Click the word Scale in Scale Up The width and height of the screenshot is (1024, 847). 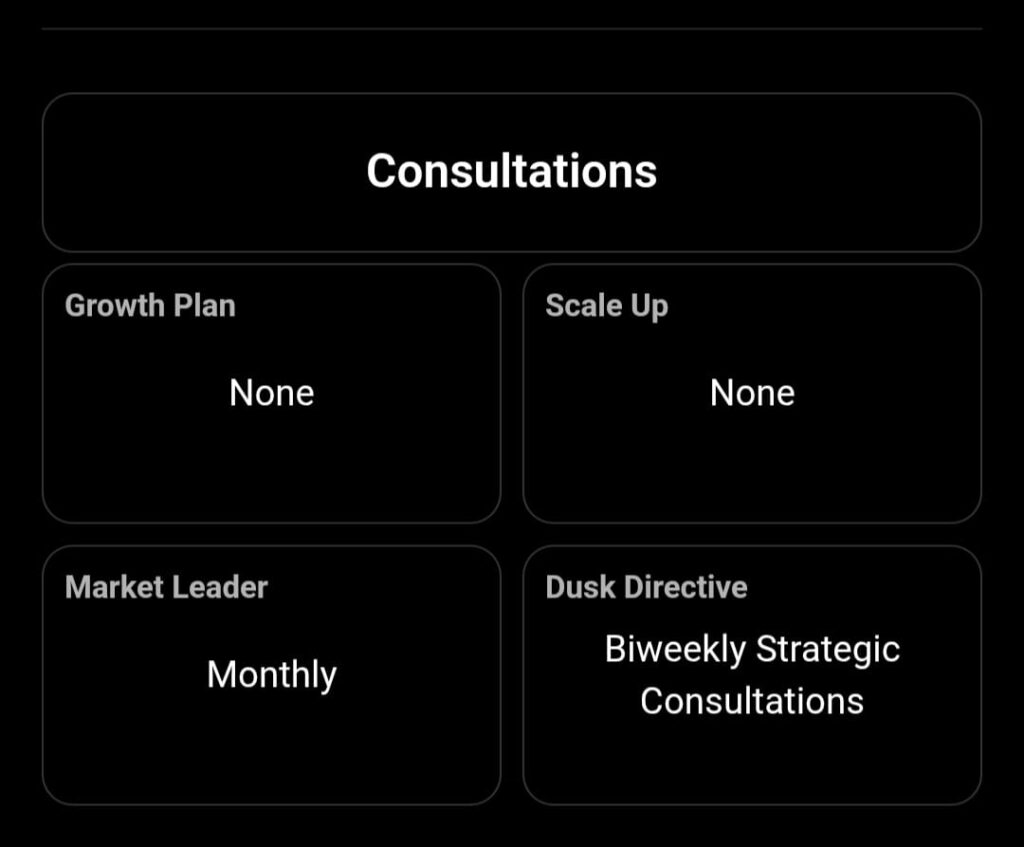[584, 306]
